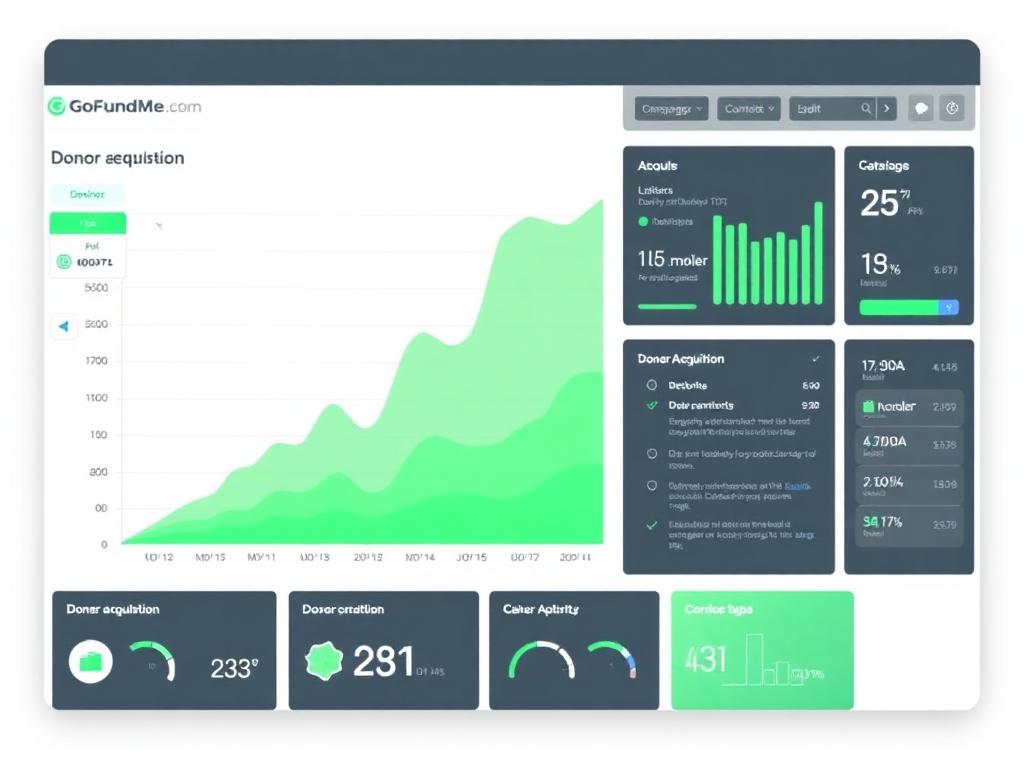Click the search magnifier icon

point(866,108)
